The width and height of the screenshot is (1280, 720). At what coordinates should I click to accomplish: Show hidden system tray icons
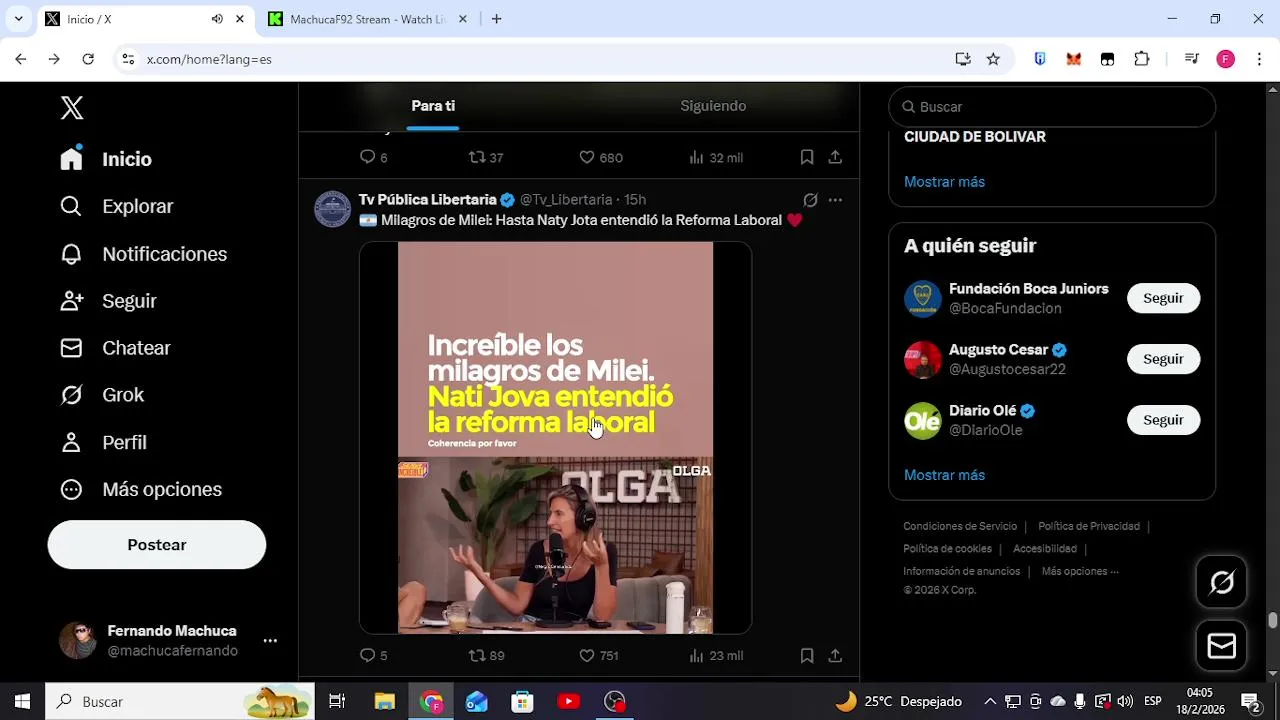click(x=990, y=702)
